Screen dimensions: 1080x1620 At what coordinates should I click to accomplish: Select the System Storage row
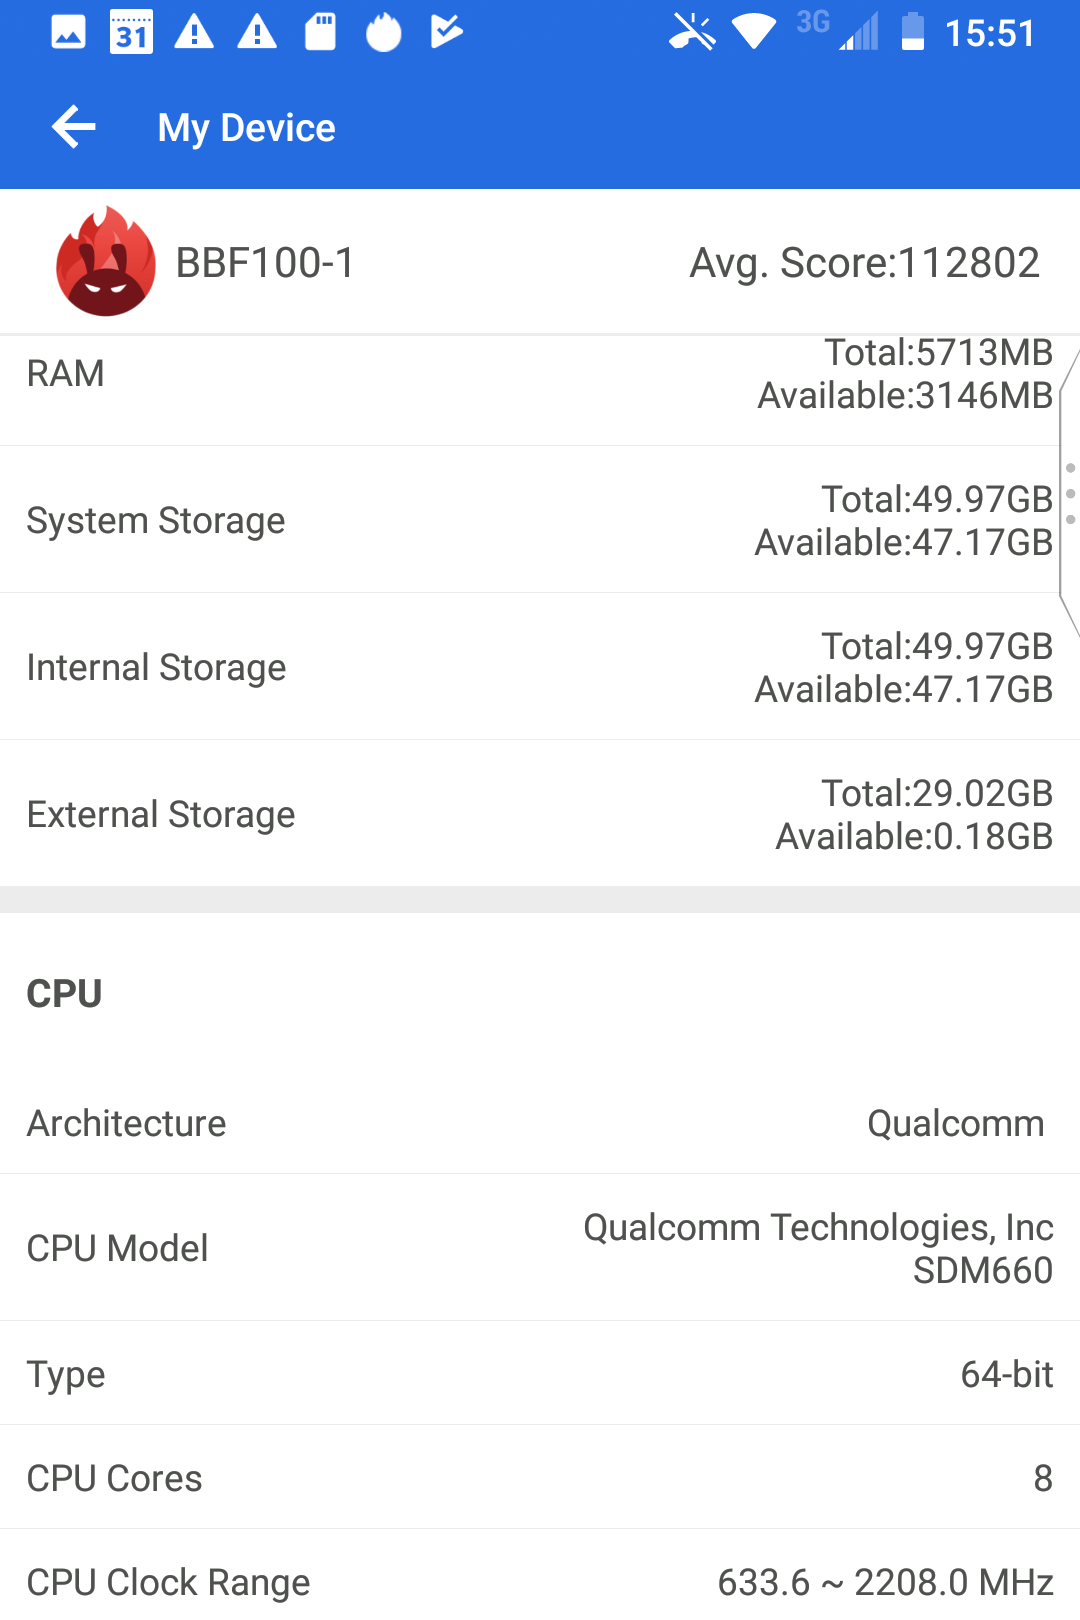[540, 520]
